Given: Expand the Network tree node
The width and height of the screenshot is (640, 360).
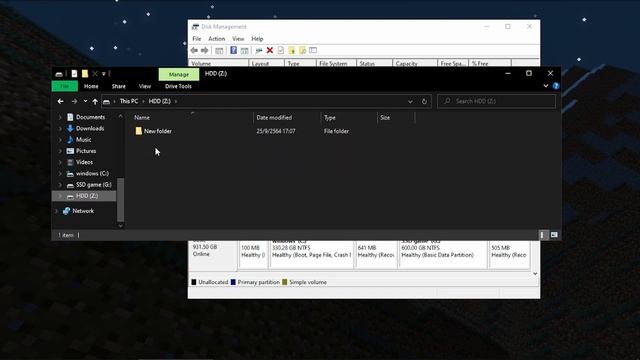Looking at the screenshot, I should pyautogui.click(x=56, y=211).
